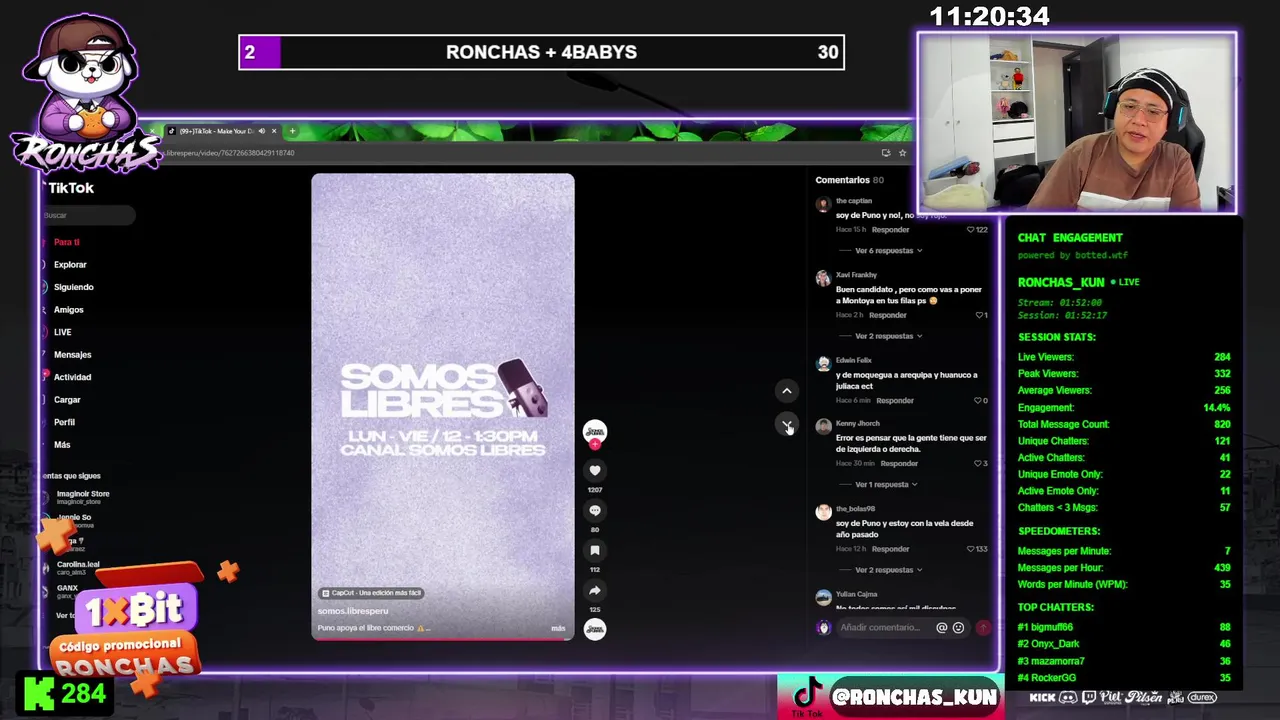Send the comment with the red arrow button
Image resolution: width=1280 pixels, height=720 pixels.
click(983, 628)
